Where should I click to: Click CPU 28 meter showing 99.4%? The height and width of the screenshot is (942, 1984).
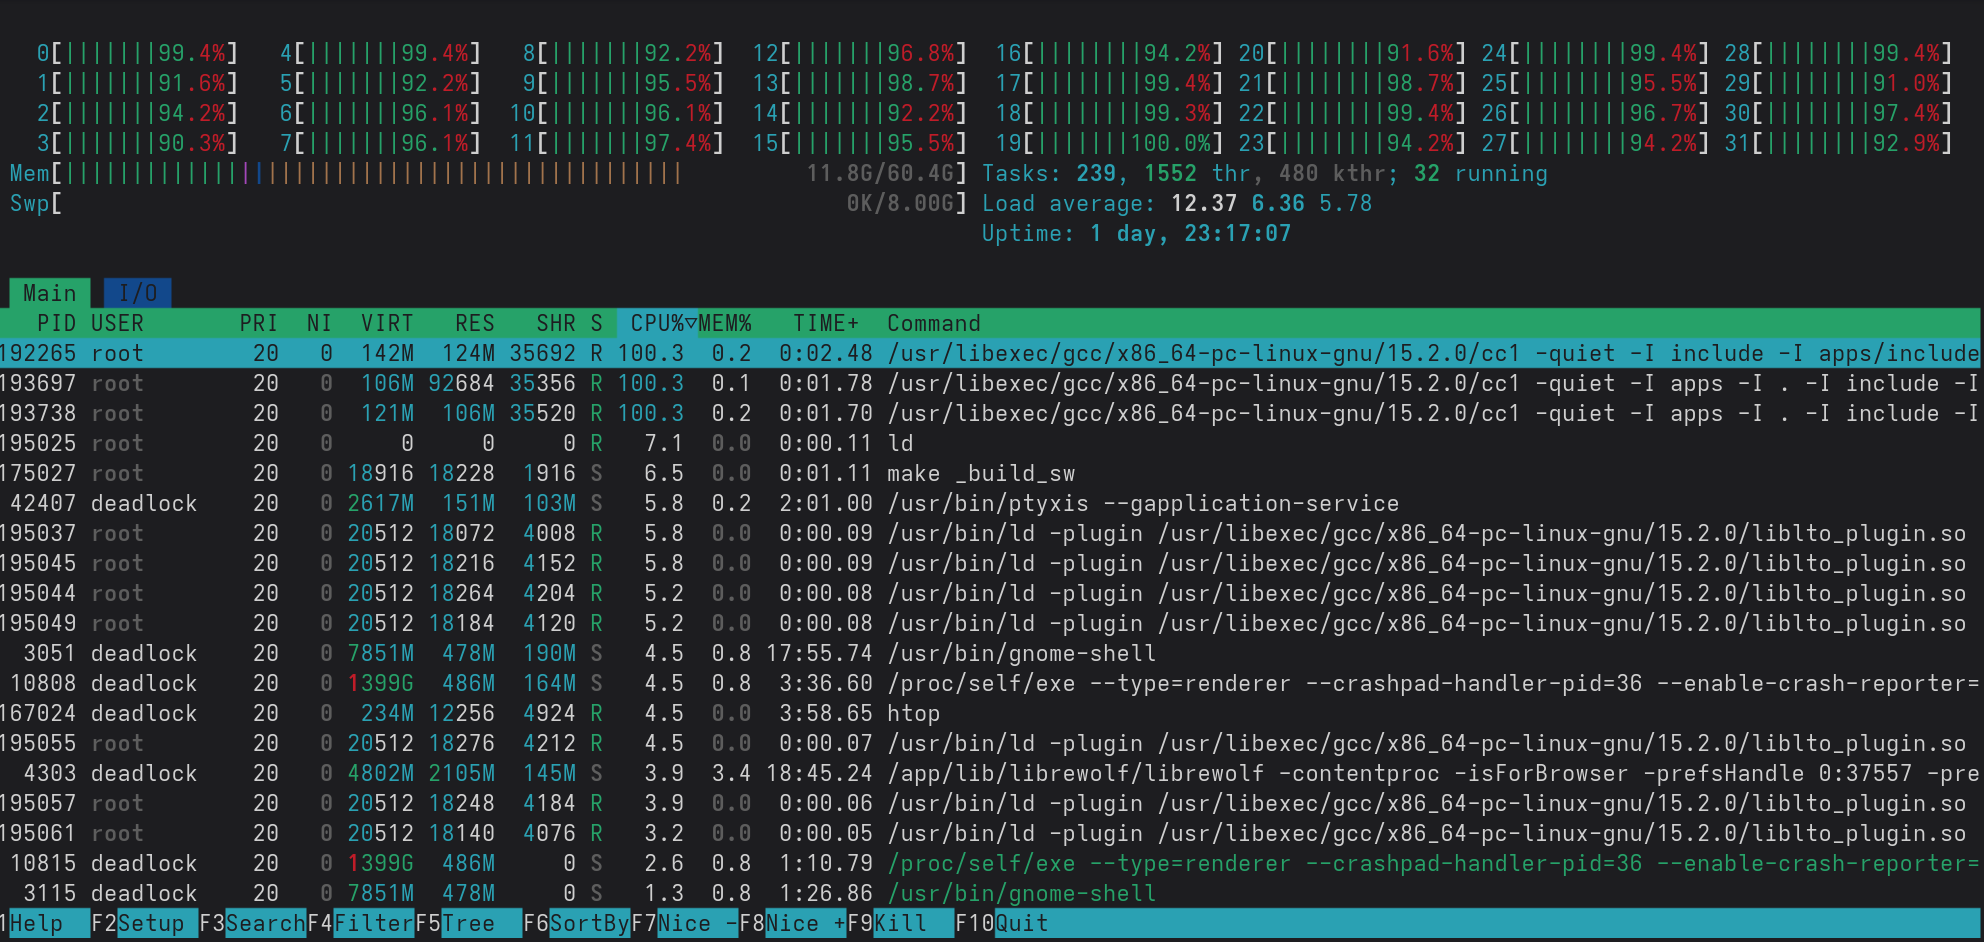[x=1839, y=53]
